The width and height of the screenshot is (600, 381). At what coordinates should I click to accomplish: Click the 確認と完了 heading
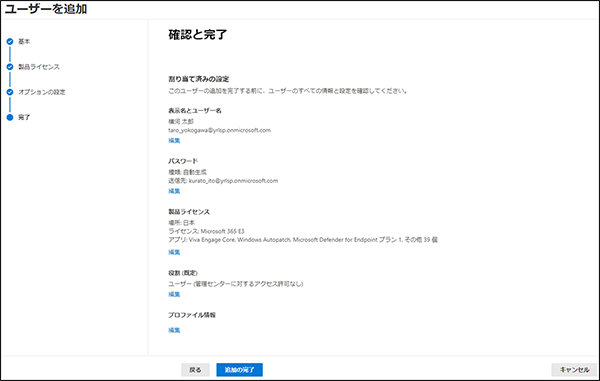pos(198,34)
